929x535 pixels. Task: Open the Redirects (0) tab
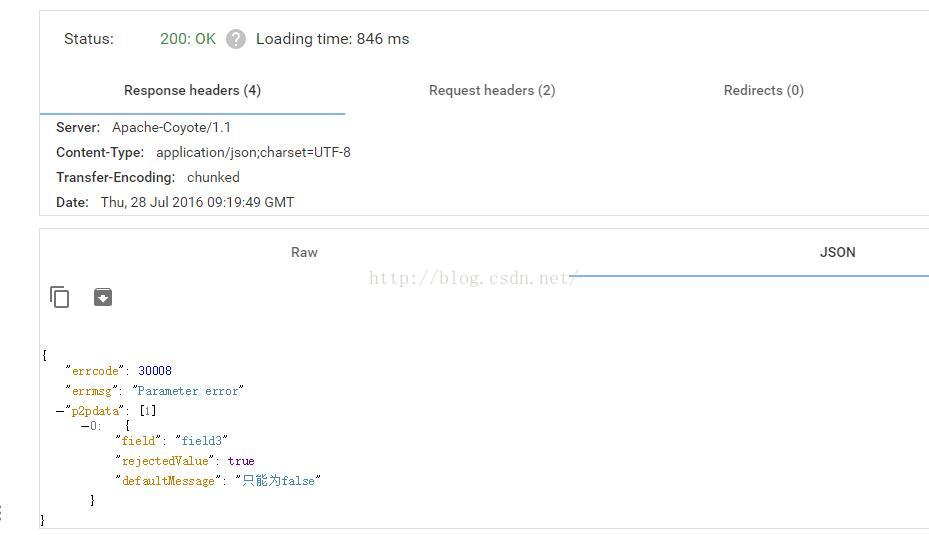pos(764,90)
